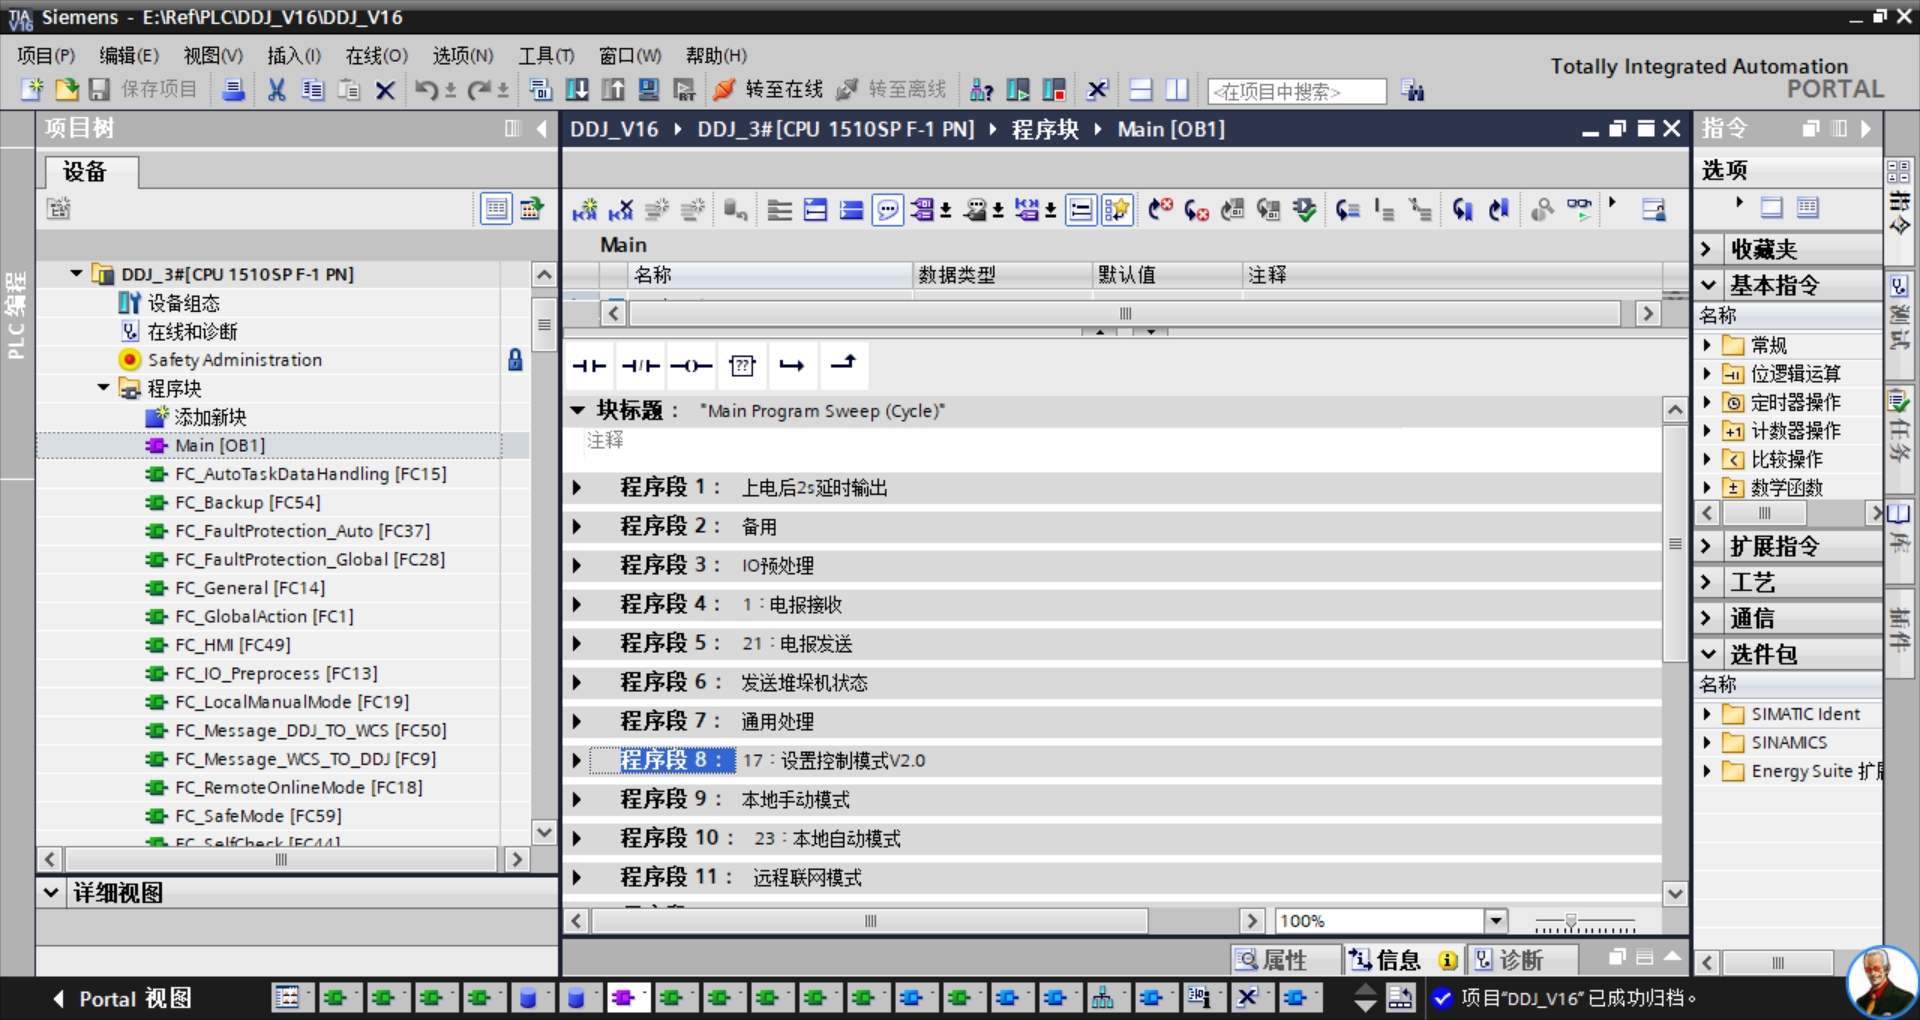This screenshot has width=1920, height=1020.
Task: Toggle the first instruction pane view button
Action: click(x=1772, y=207)
